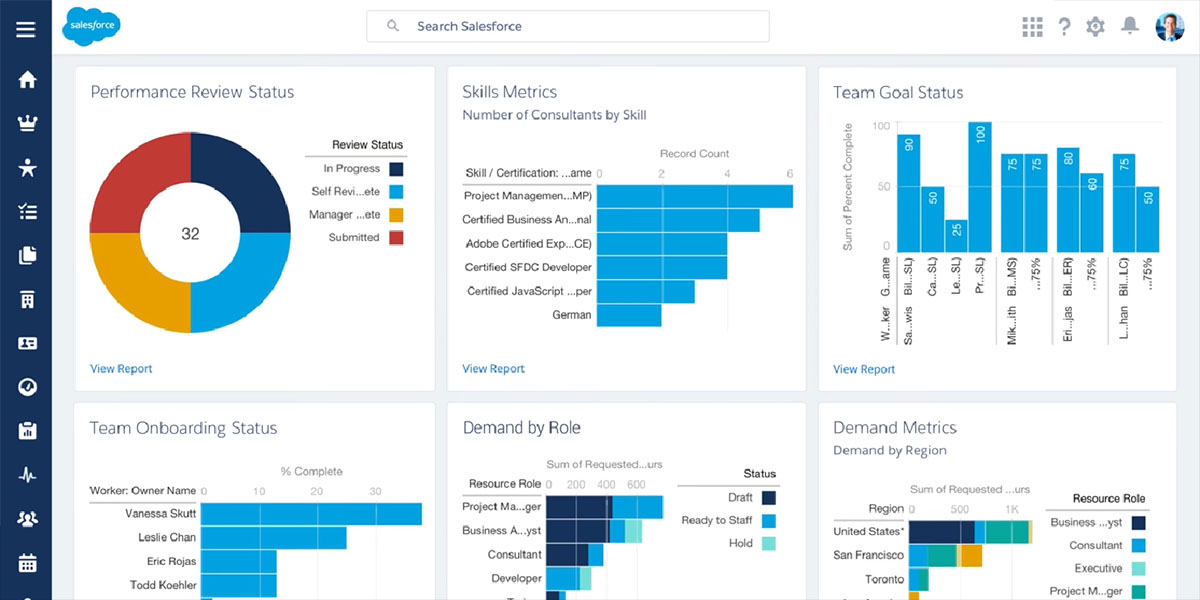Open the Help question mark
1200x600 pixels.
pyautogui.click(x=1064, y=27)
